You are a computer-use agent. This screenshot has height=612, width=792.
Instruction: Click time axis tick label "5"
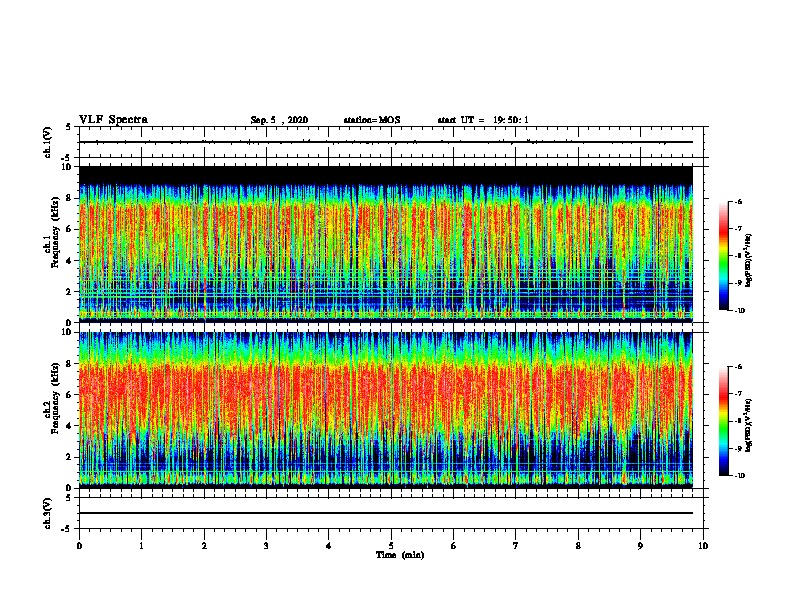(391, 546)
